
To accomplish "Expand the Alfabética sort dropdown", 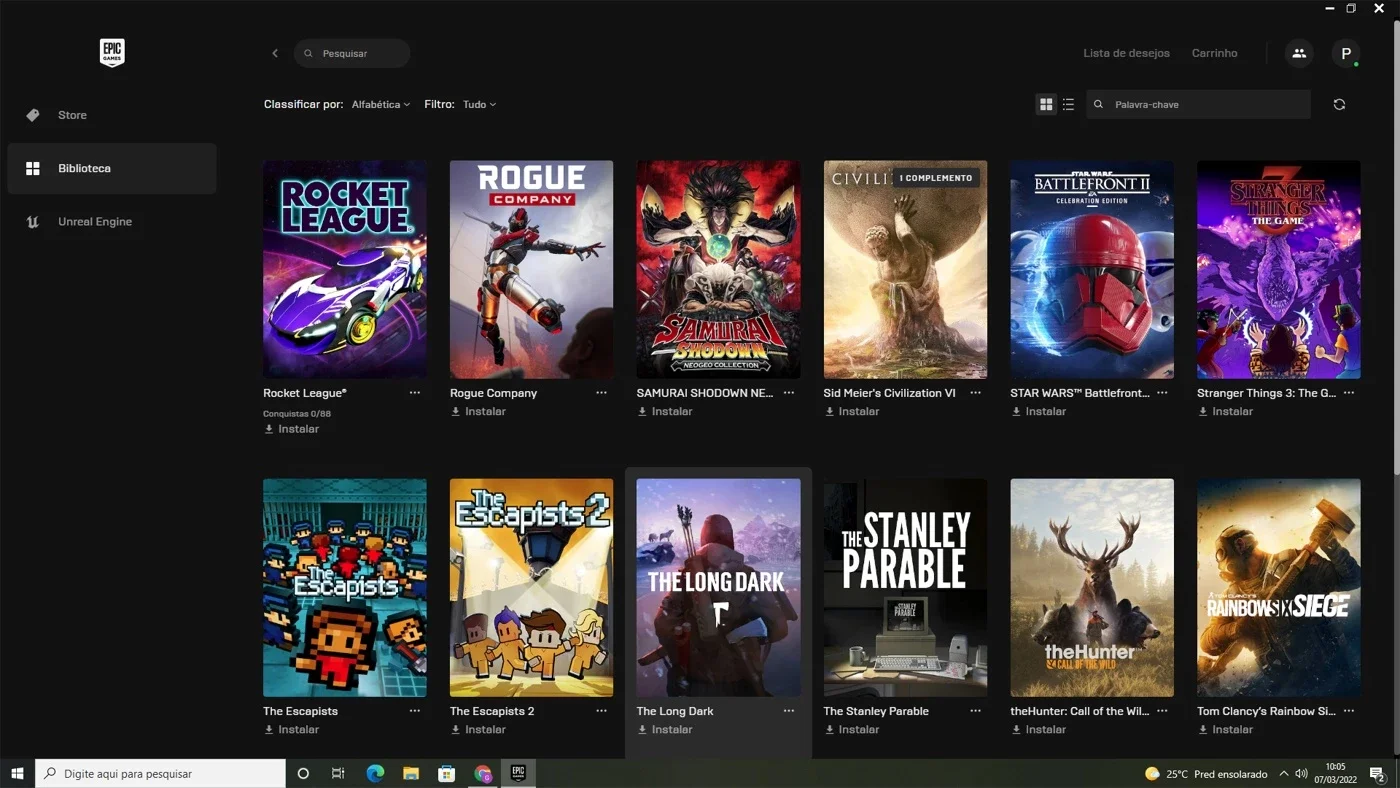I will click(381, 104).
